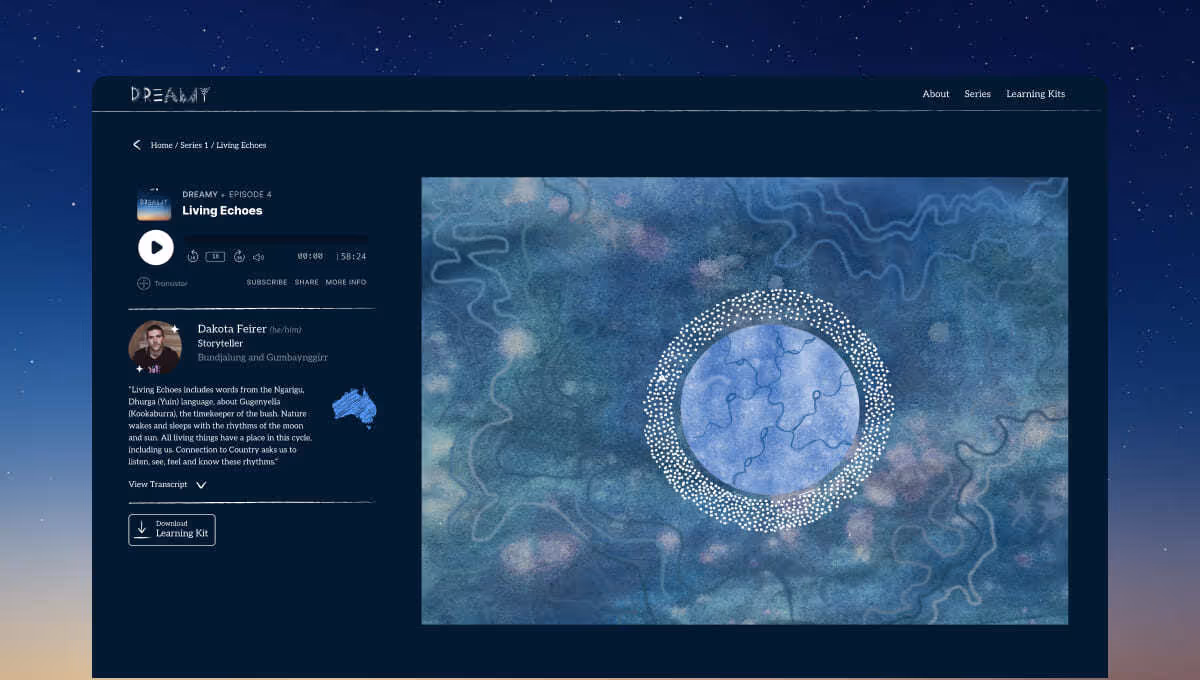The width and height of the screenshot is (1200, 680).
Task: Click the Dreamy logo in the header
Action: tap(170, 94)
